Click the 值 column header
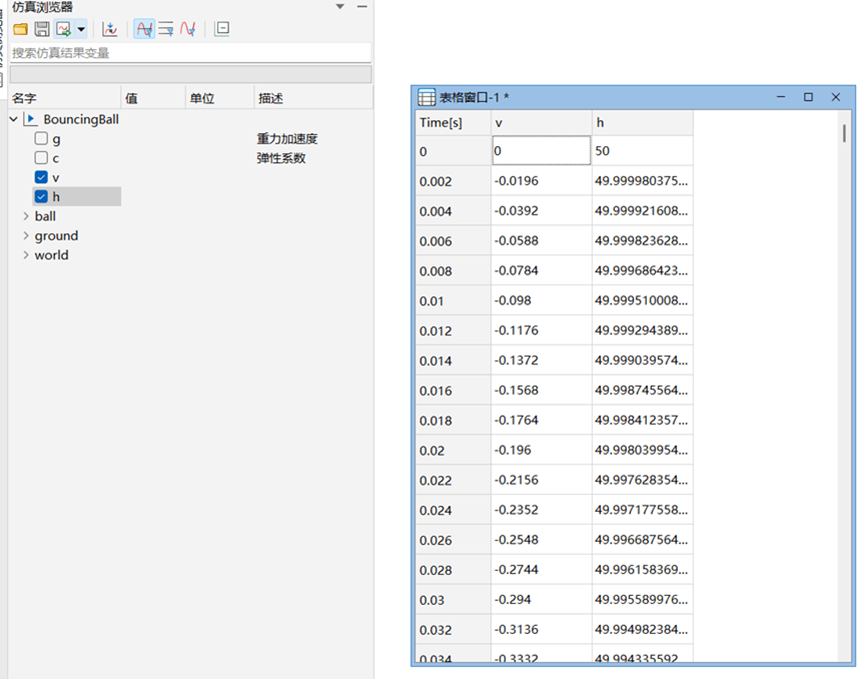 (x=153, y=98)
